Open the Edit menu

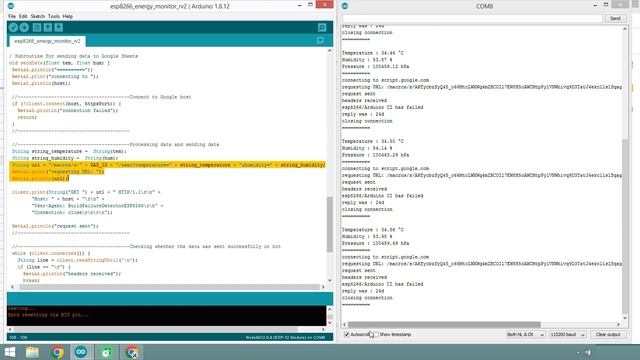coord(23,16)
